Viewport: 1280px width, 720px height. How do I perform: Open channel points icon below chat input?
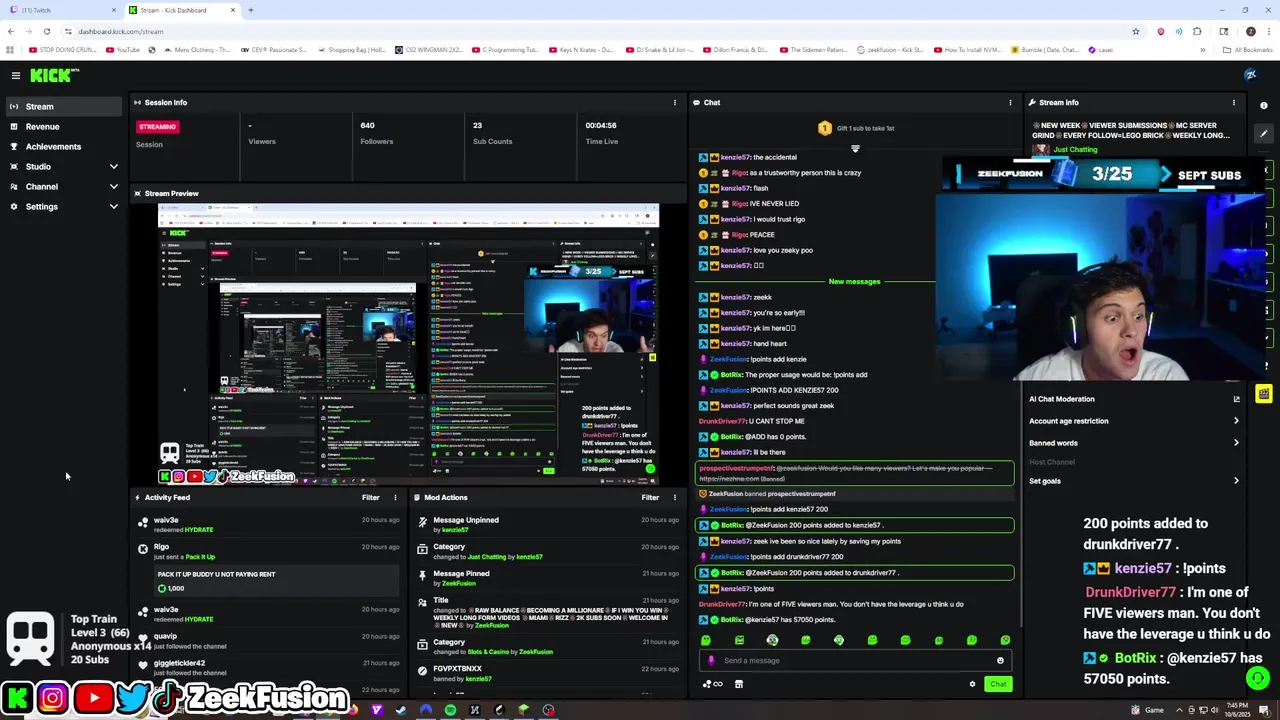[x=712, y=684]
